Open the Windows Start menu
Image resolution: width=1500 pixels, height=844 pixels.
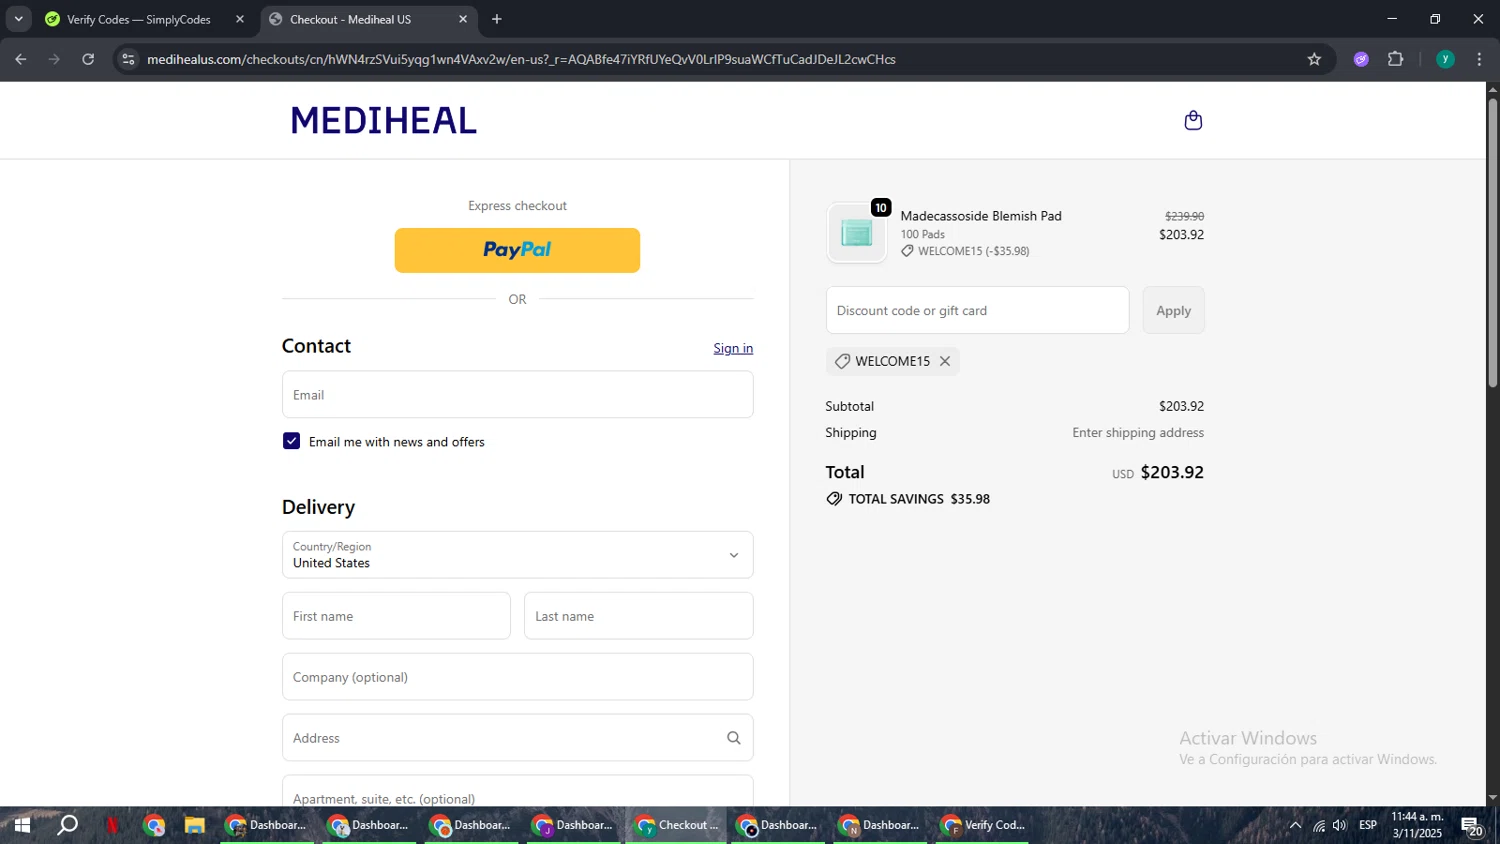tap(21, 825)
